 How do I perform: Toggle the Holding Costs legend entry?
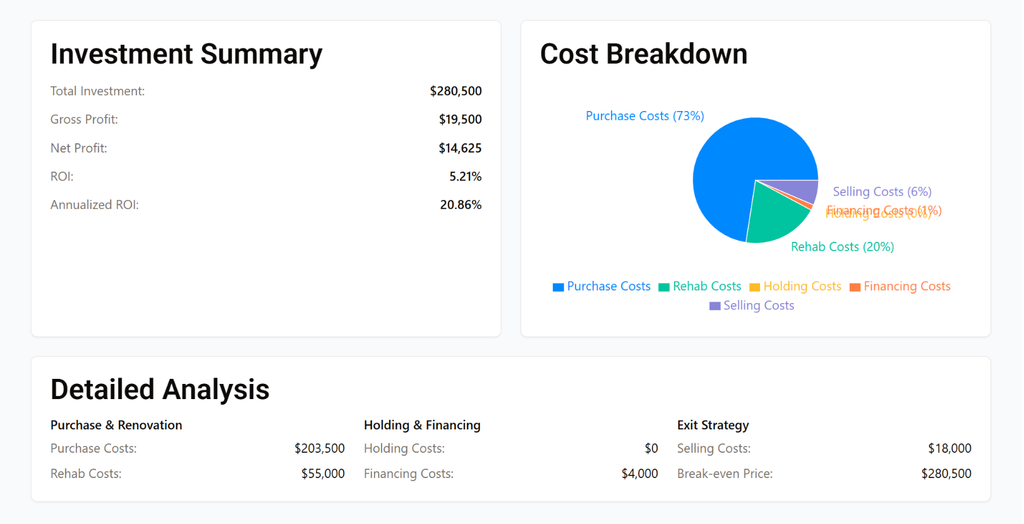tap(795, 286)
